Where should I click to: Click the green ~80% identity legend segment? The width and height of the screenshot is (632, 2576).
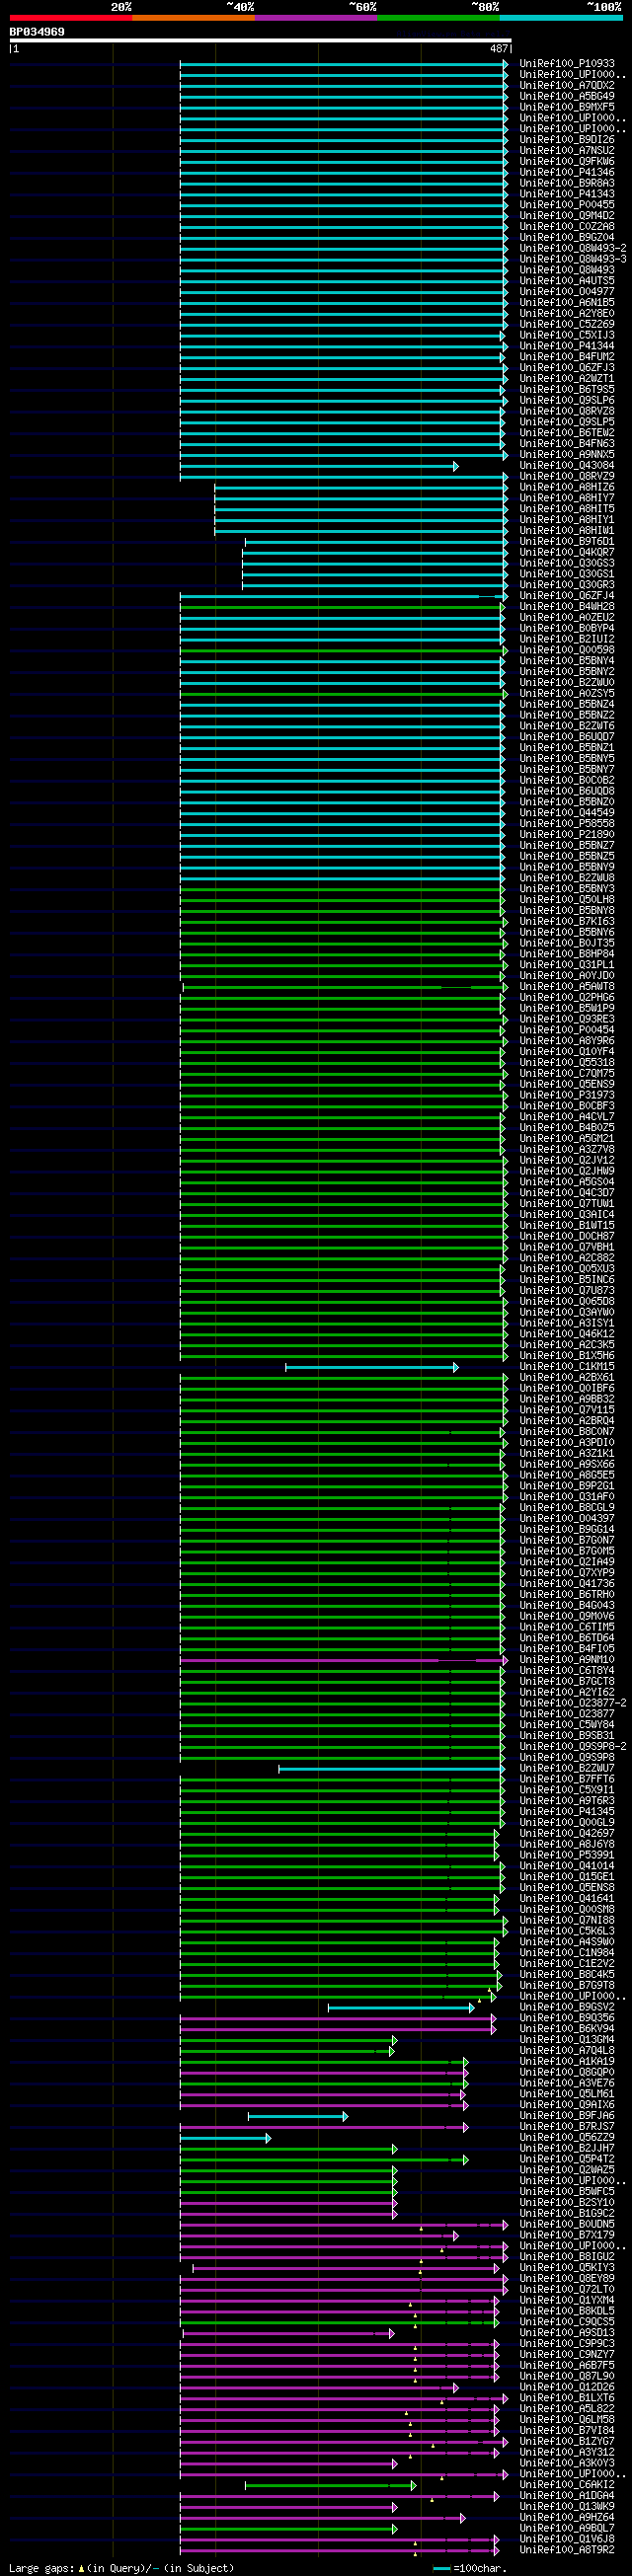[438, 17]
